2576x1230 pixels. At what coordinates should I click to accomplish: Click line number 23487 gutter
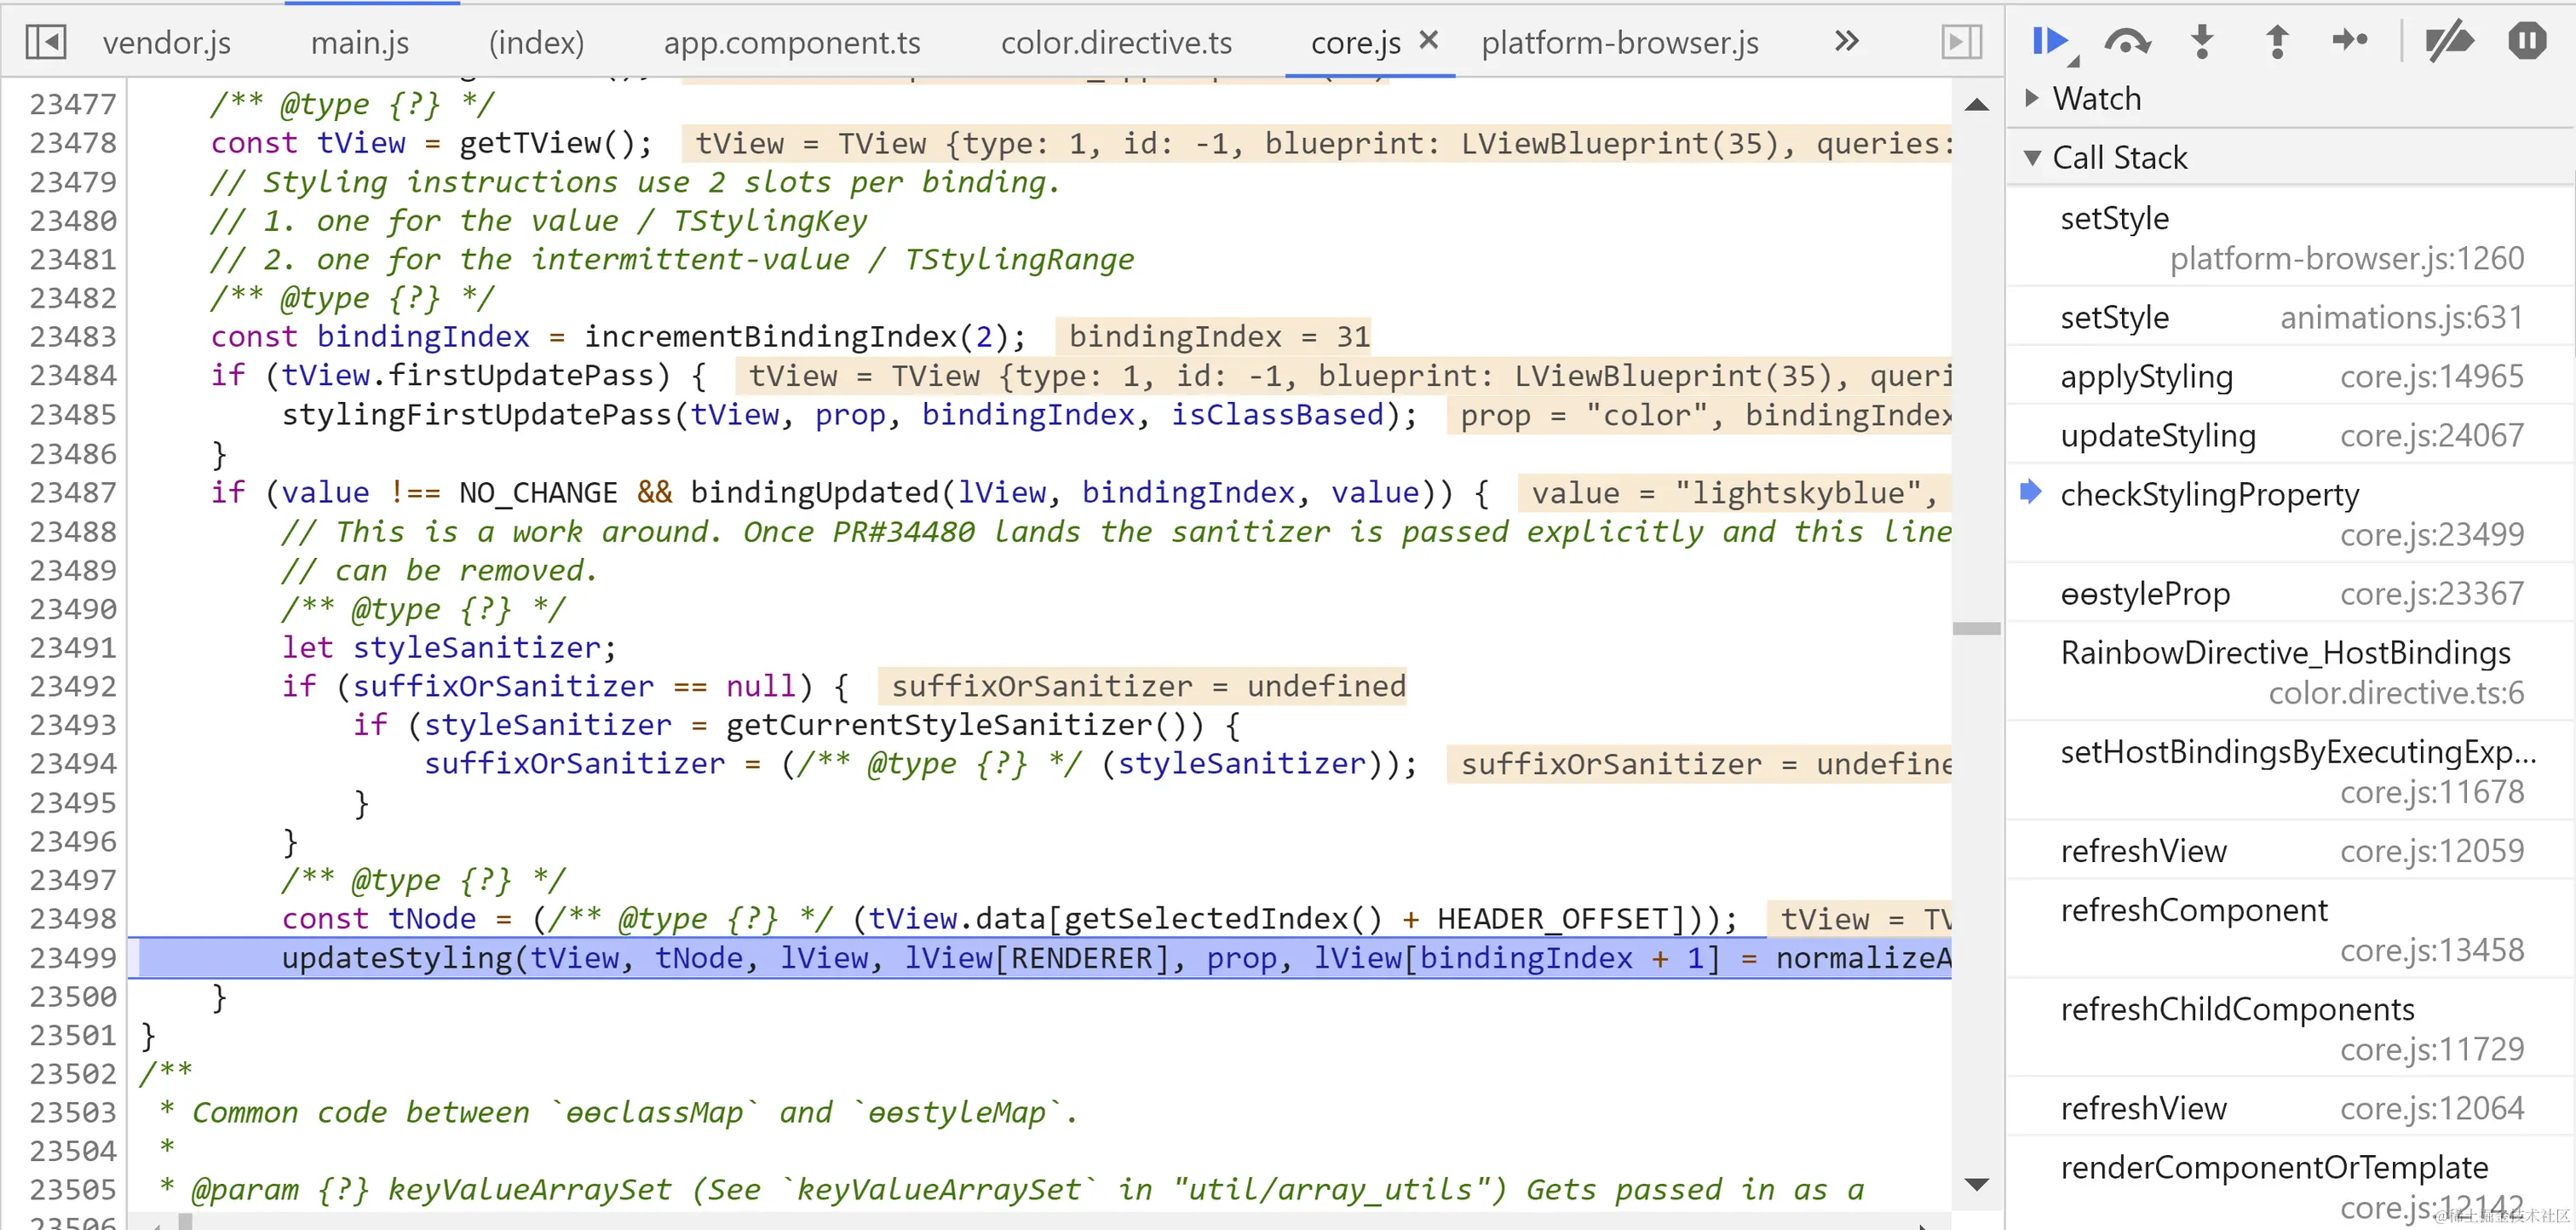[x=72, y=492]
